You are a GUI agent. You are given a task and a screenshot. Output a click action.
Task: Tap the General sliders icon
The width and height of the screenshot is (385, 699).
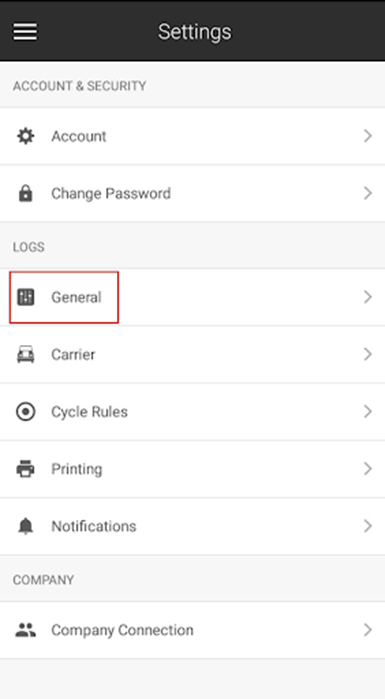pyautogui.click(x=25, y=297)
